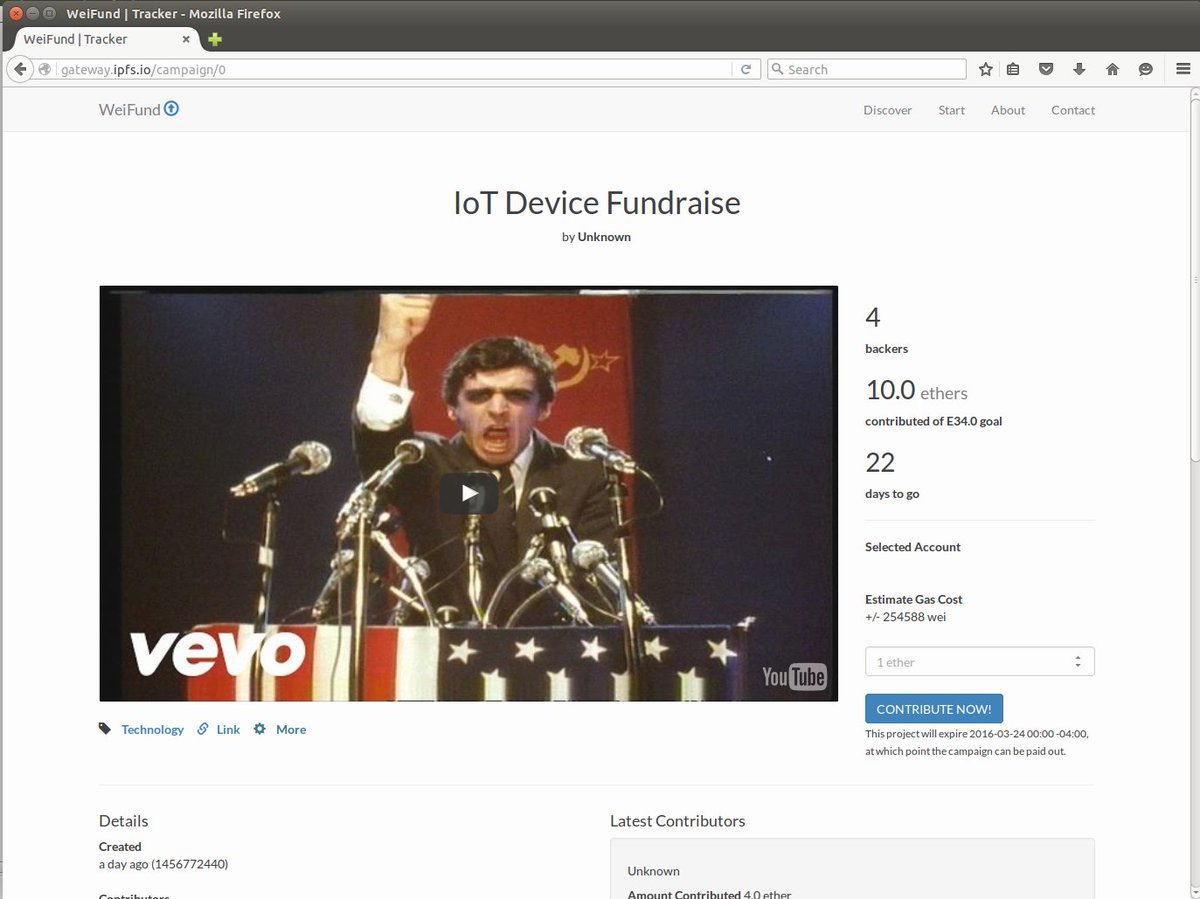Click the 10.0 ethers amount text
The height and width of the screenshot is (899, 1200).
point(916,391)
